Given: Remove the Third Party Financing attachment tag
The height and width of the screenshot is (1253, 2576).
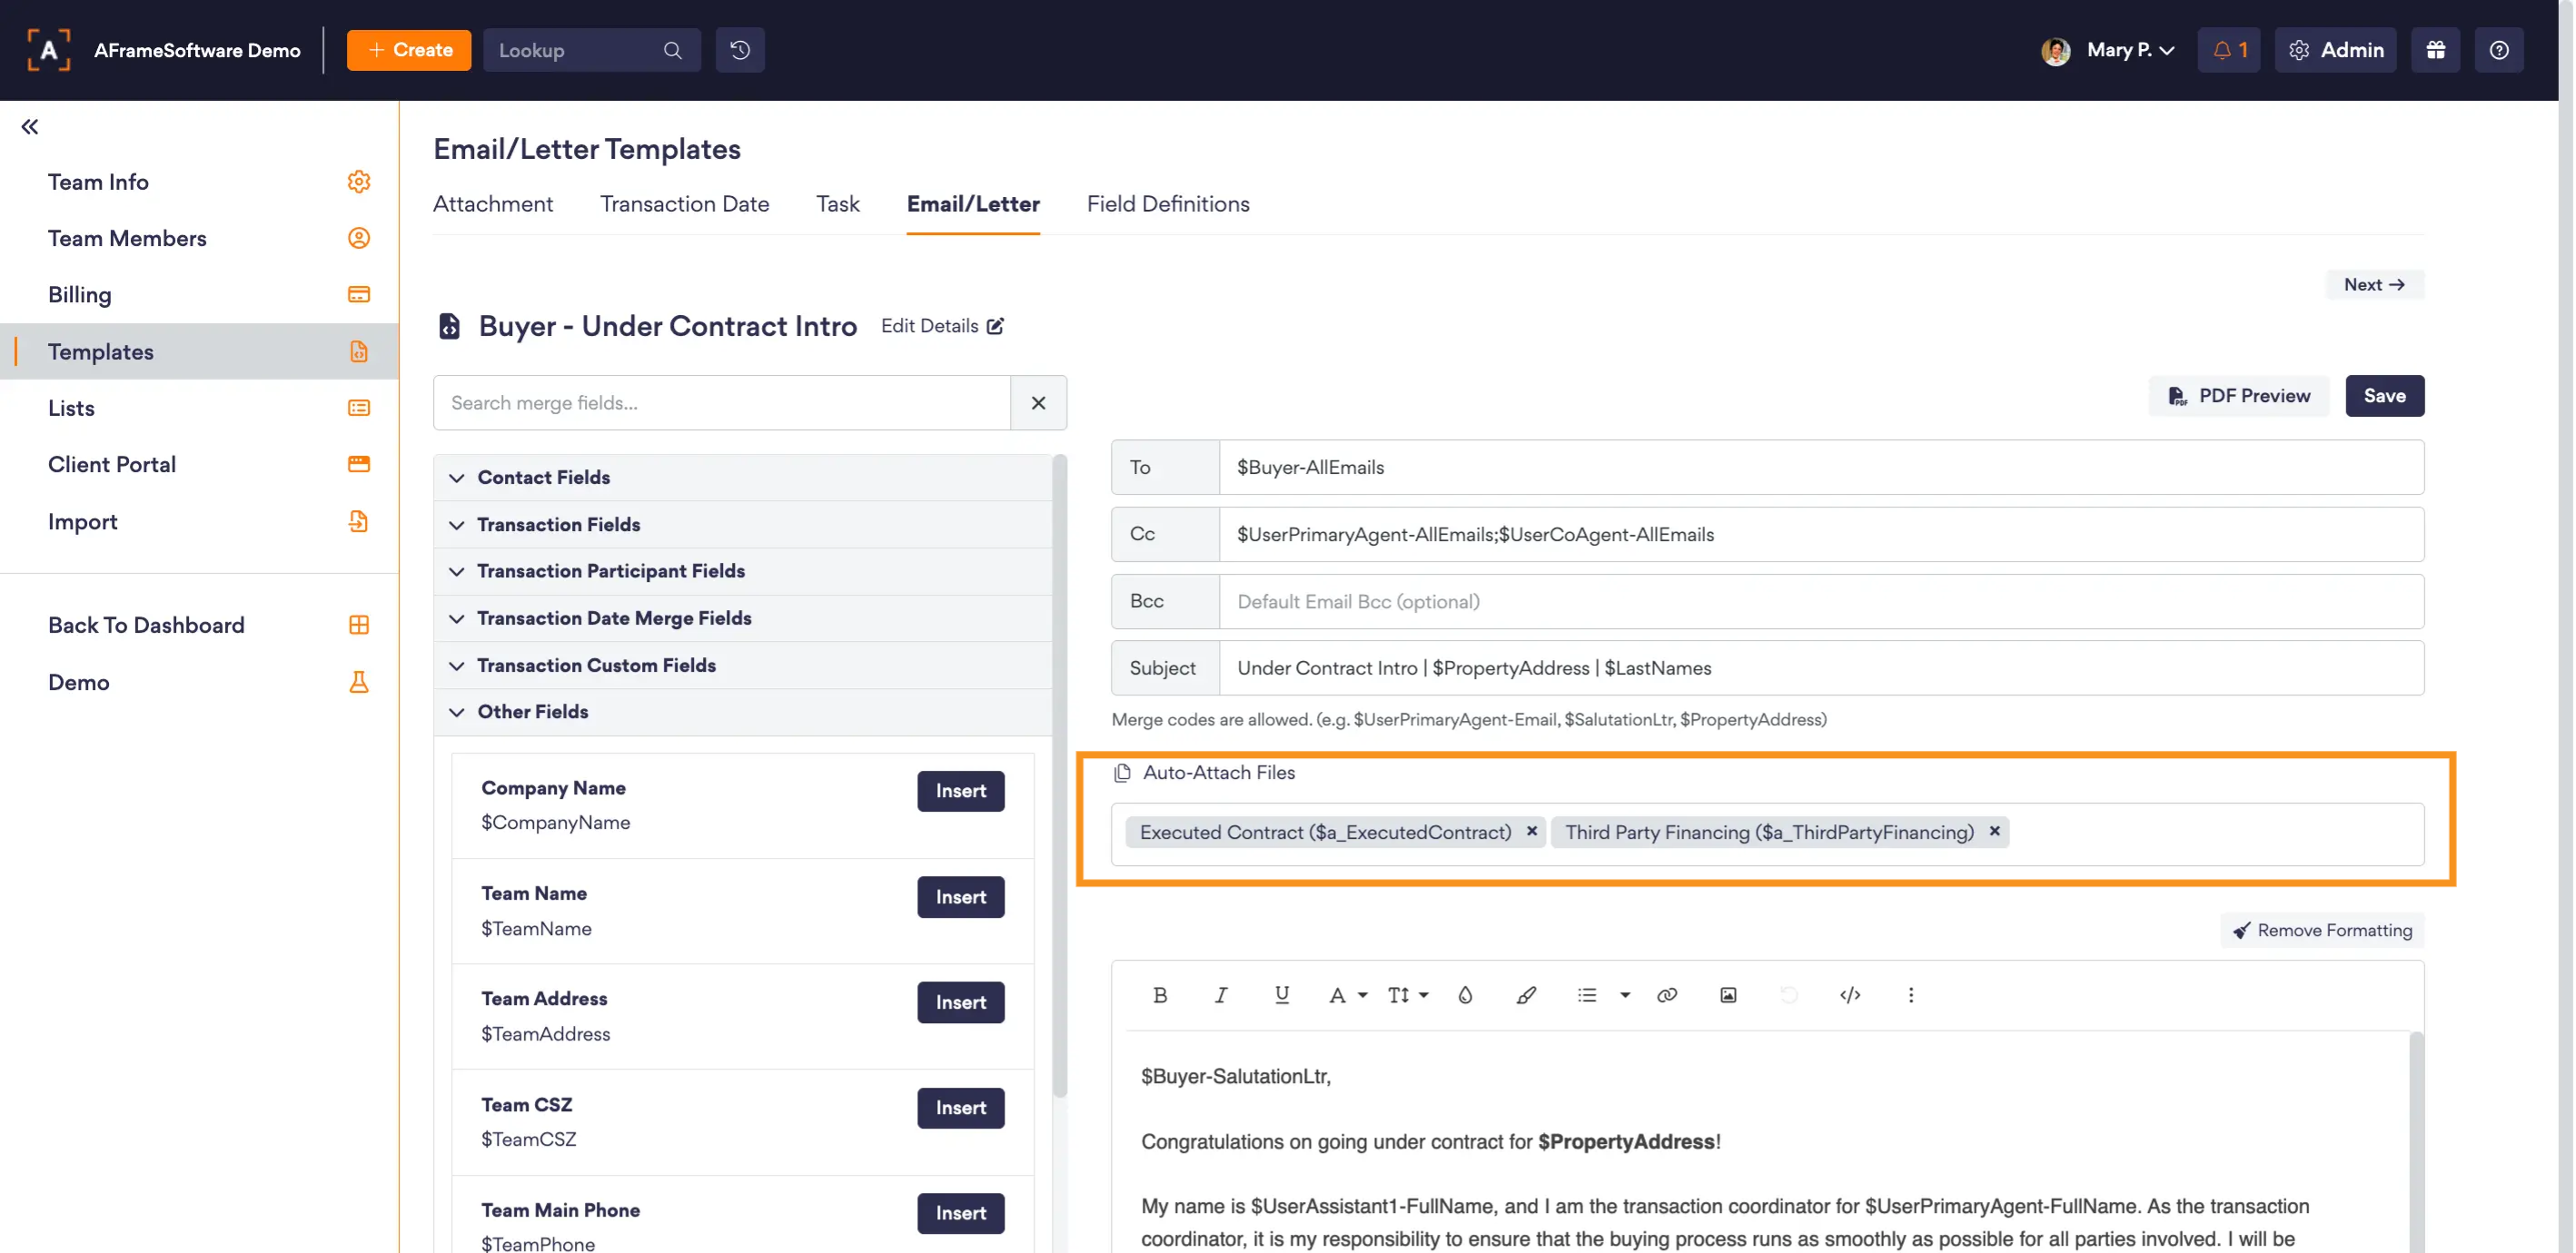Looking at the screenshot, I should point(1994,831).
